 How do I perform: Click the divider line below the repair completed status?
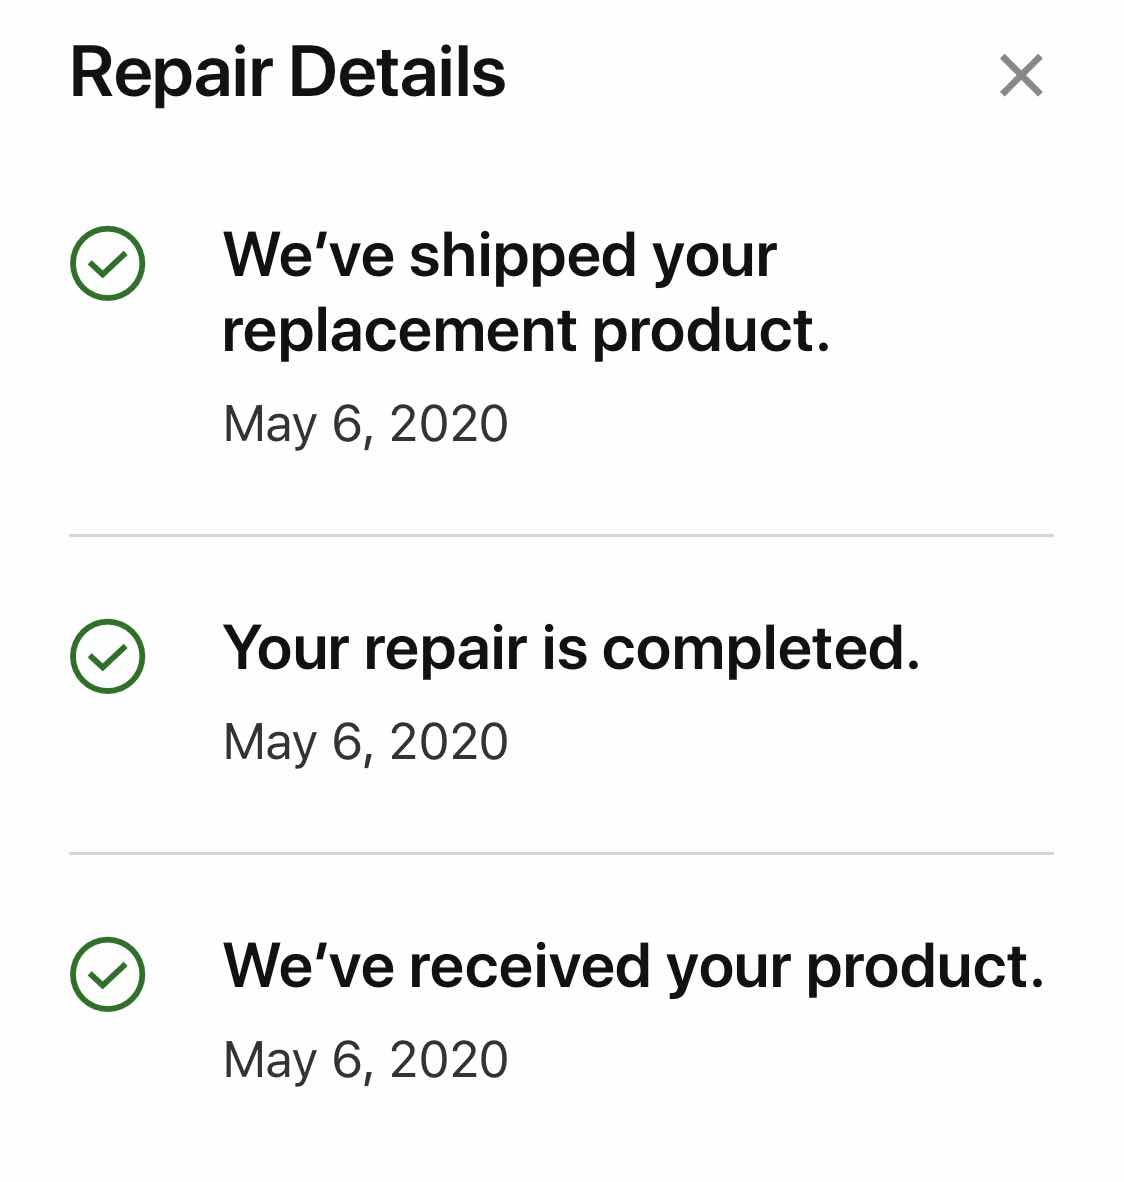562,853
